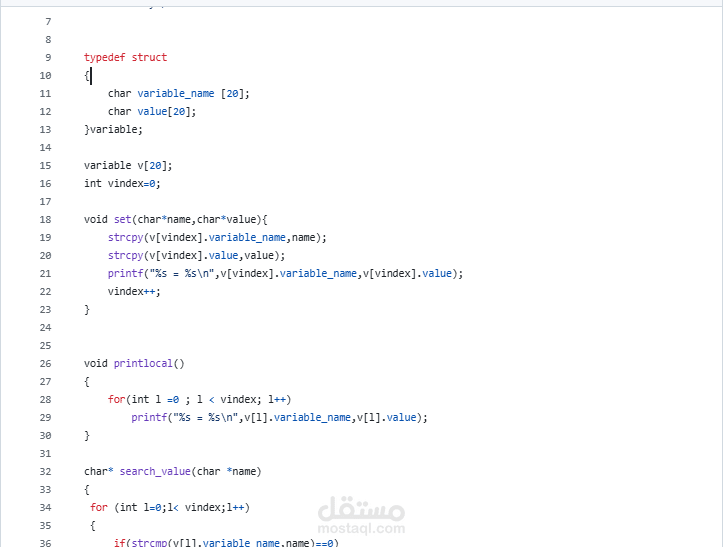Click opening brace on line 10
This screenshot has height=547, width=724.
[86, 76]
